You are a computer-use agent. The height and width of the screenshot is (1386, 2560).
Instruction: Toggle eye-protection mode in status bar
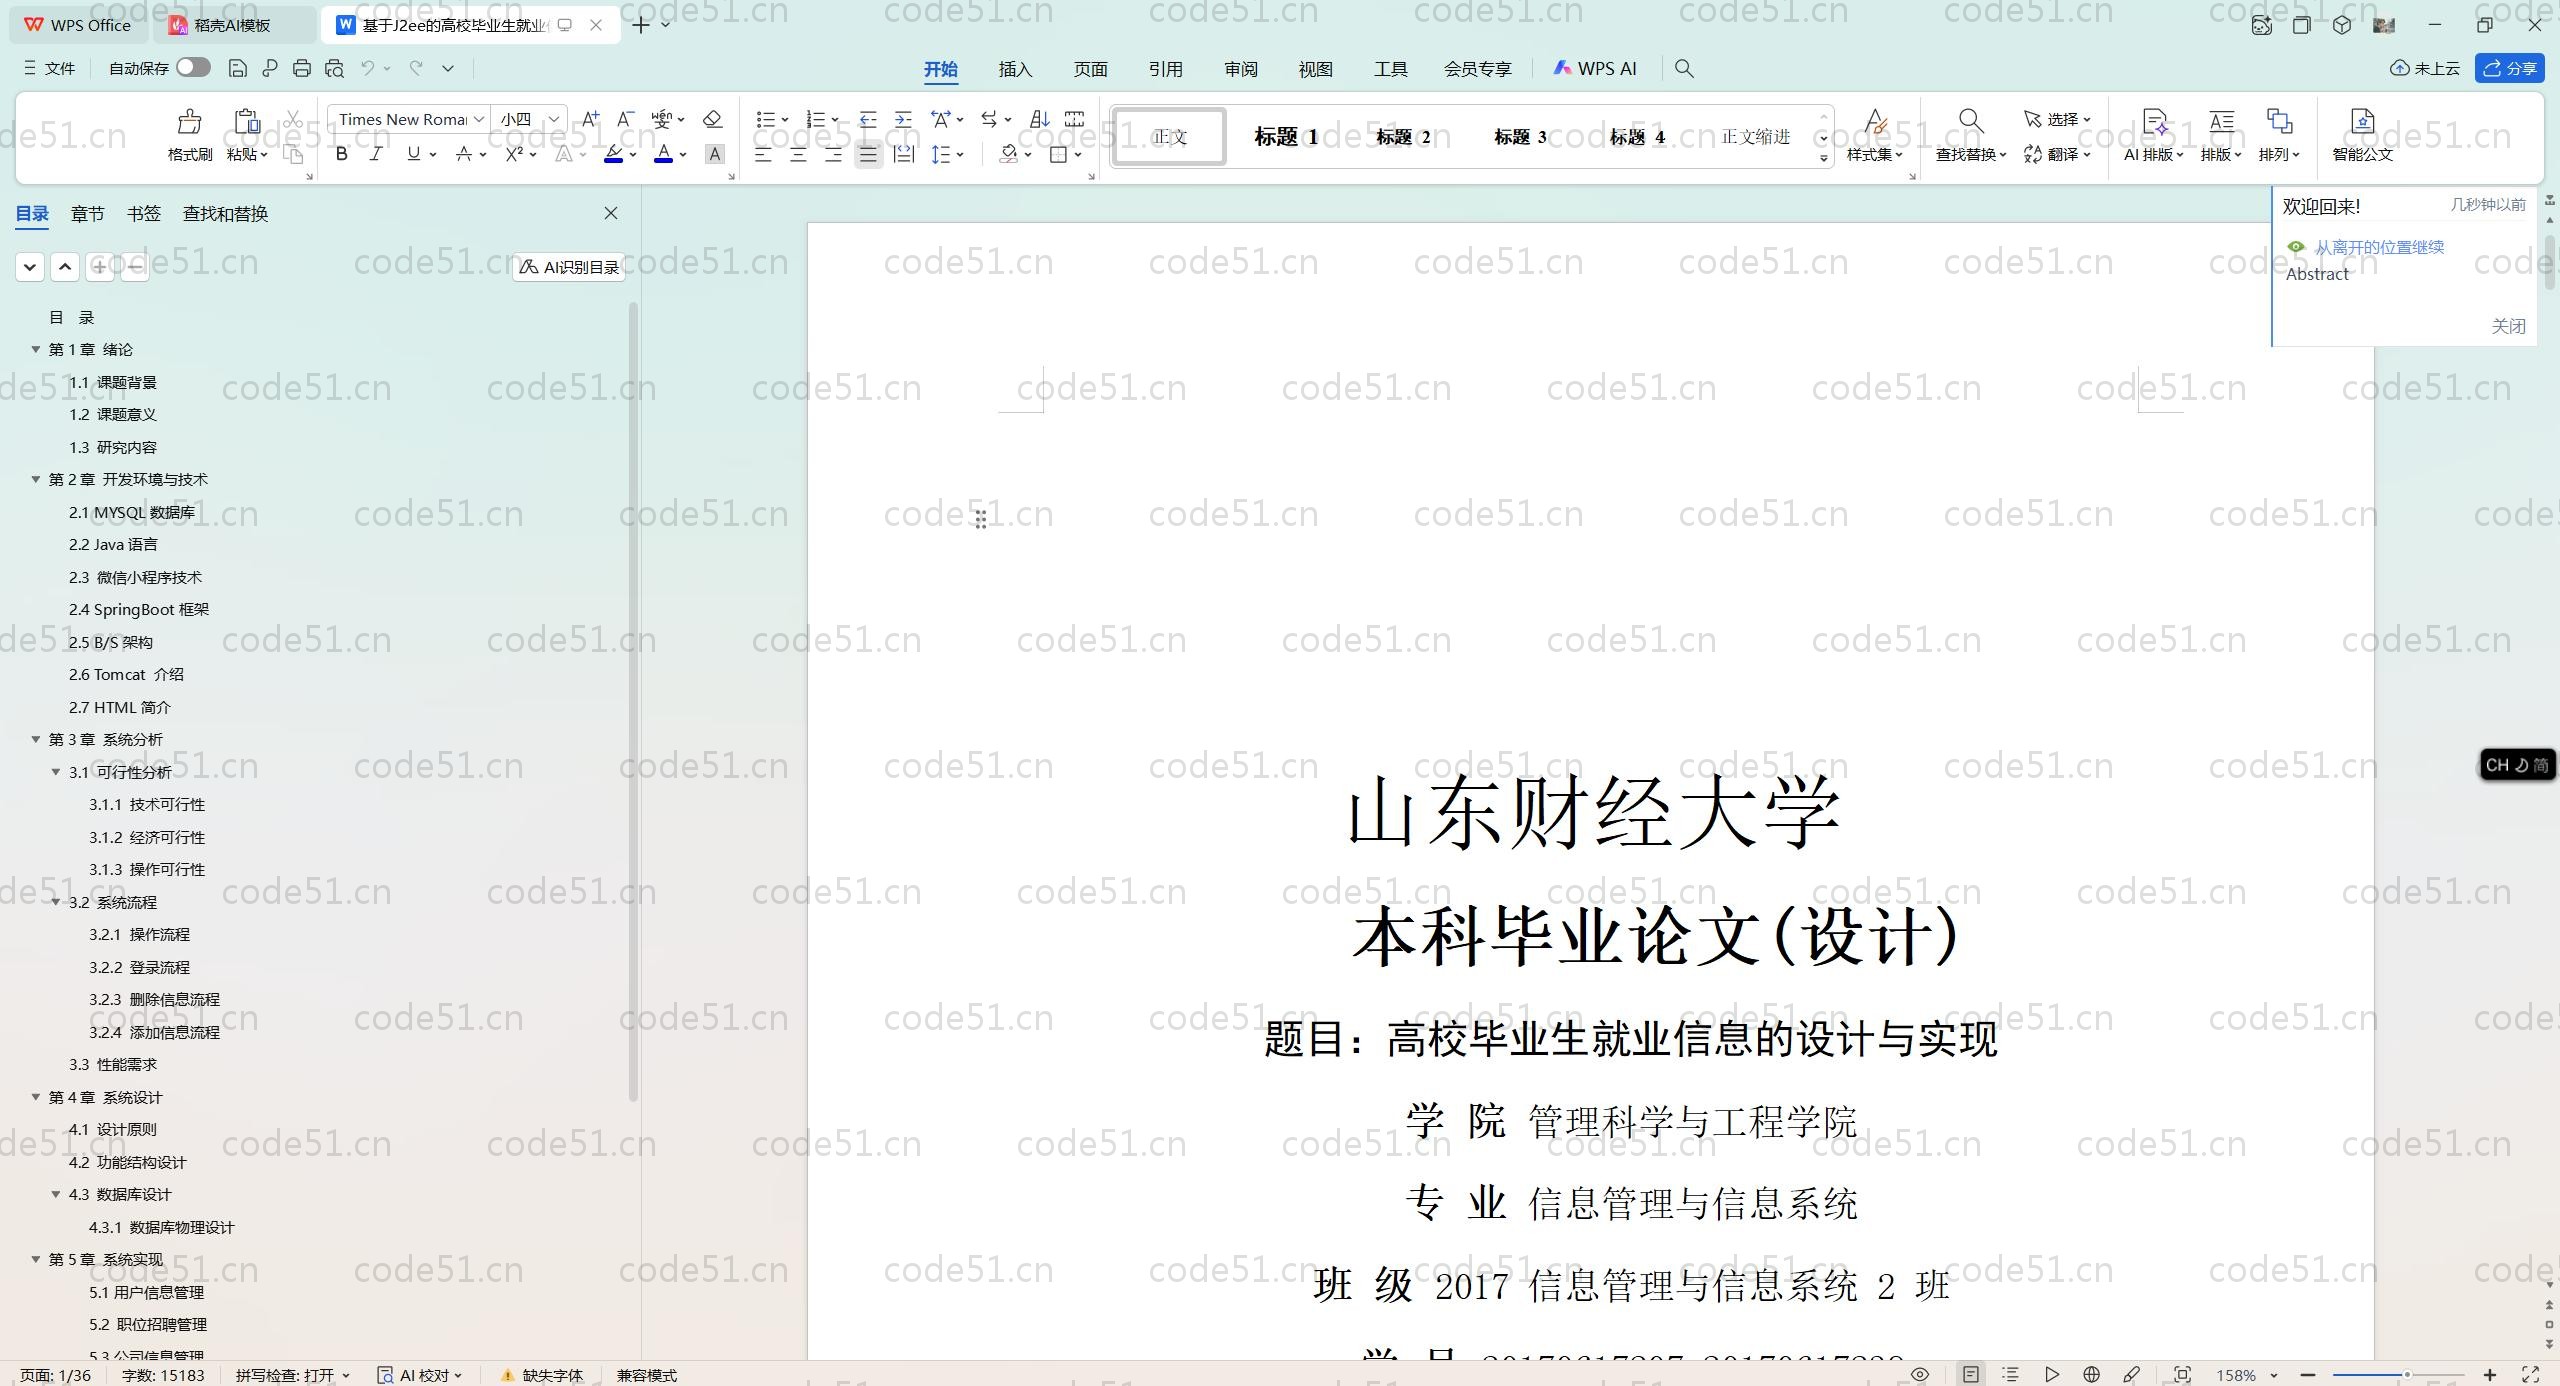click(1919, 1375)
